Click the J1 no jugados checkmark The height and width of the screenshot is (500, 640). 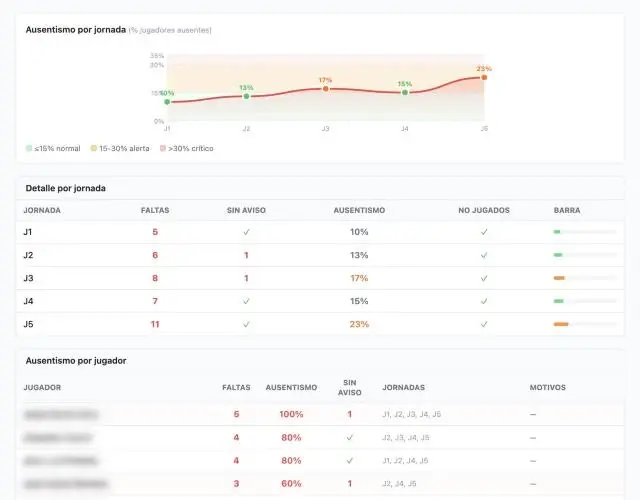point(484,232)
